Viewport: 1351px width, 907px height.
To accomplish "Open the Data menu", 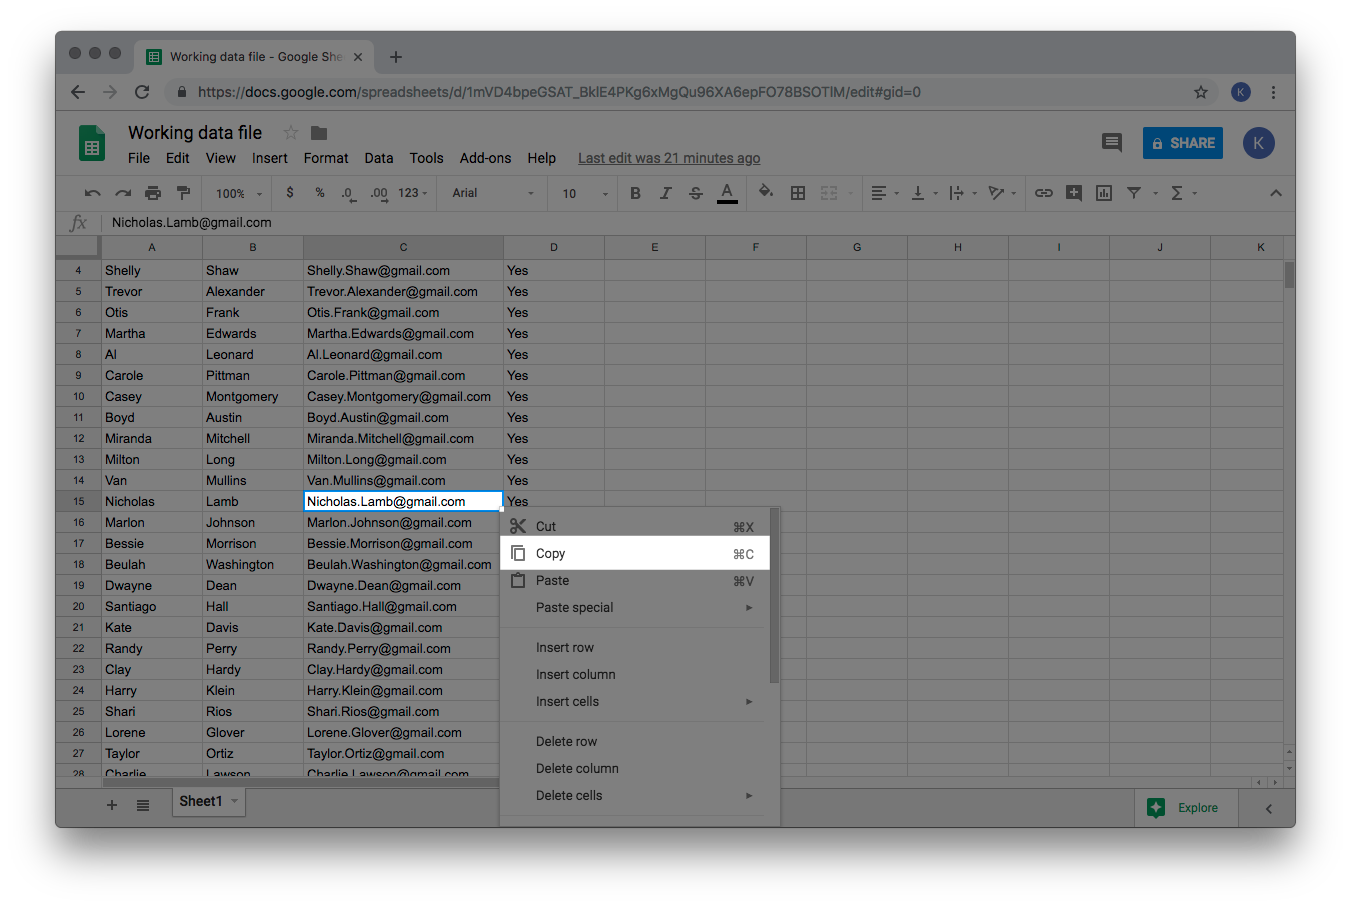I will [x=379, y=158].
